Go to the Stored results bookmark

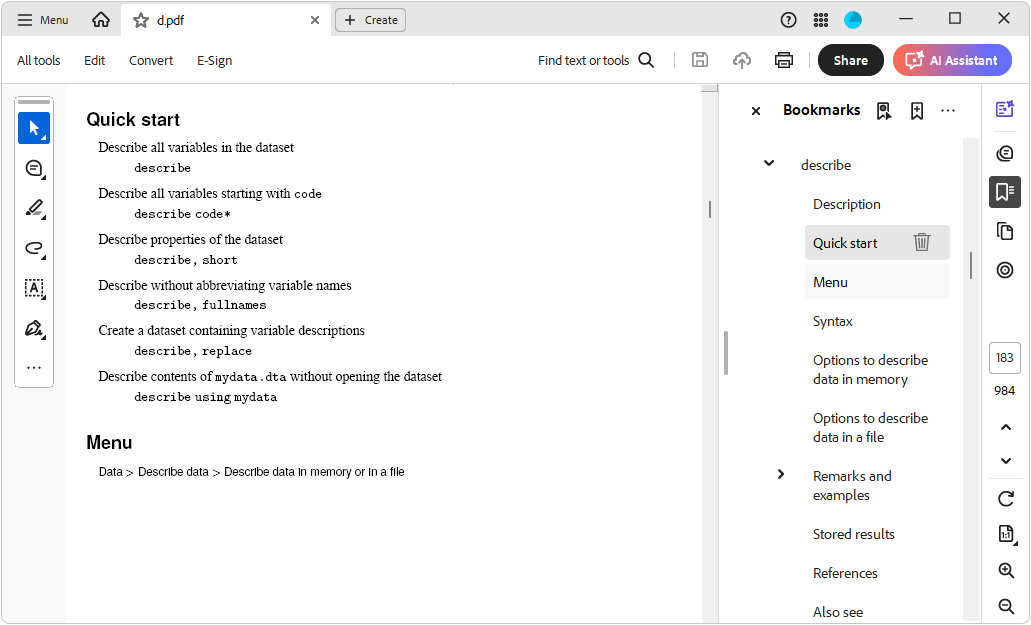click(x=853, y=534)
